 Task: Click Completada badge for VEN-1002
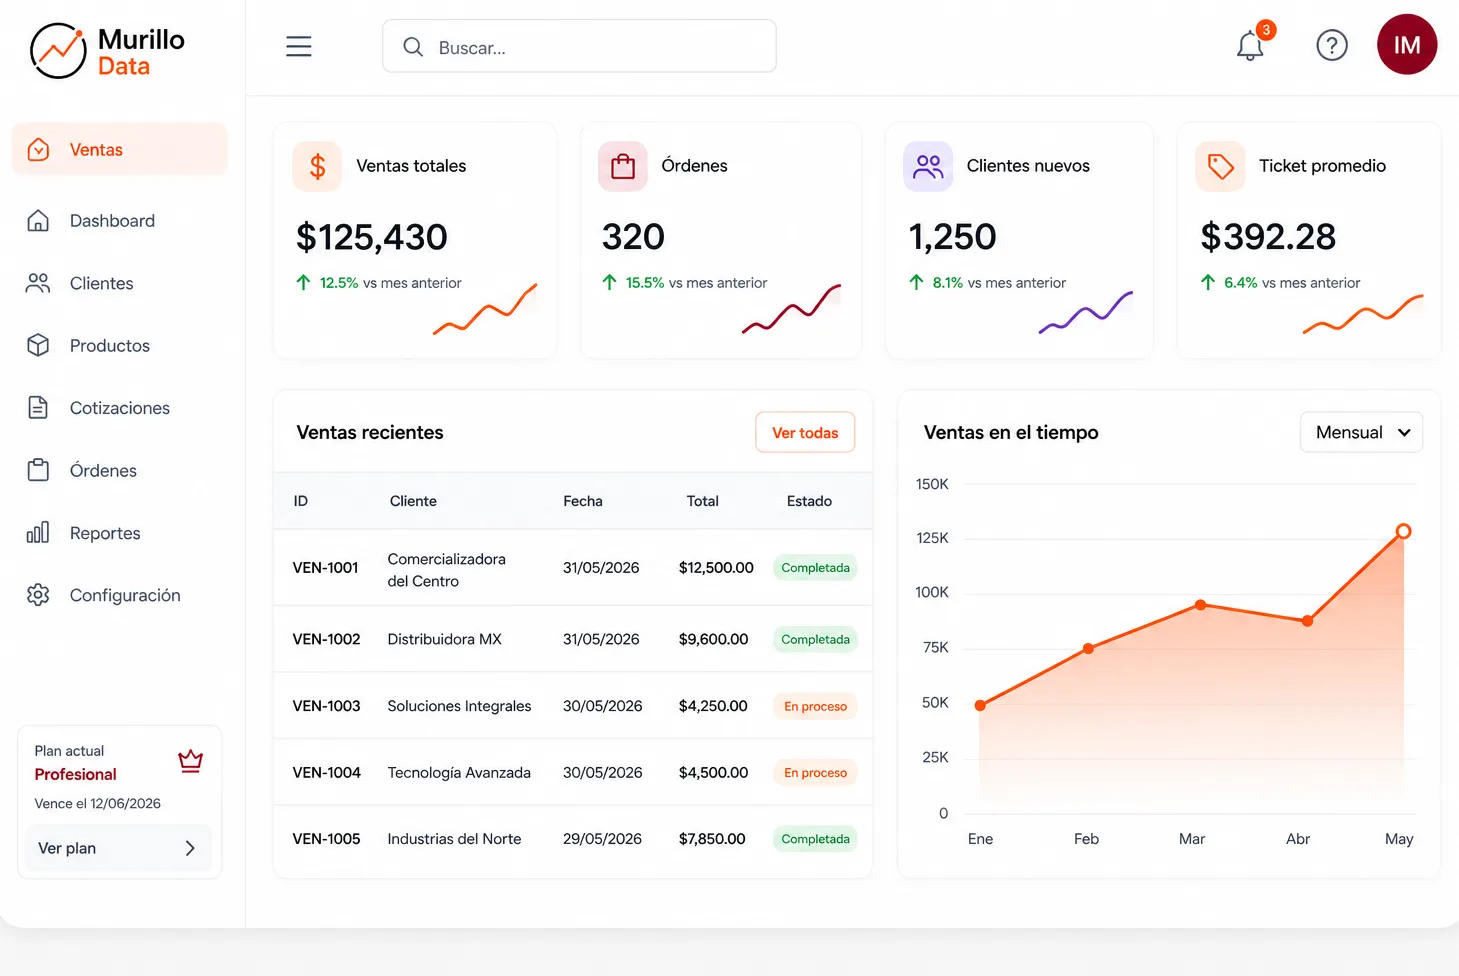(815, 639)
